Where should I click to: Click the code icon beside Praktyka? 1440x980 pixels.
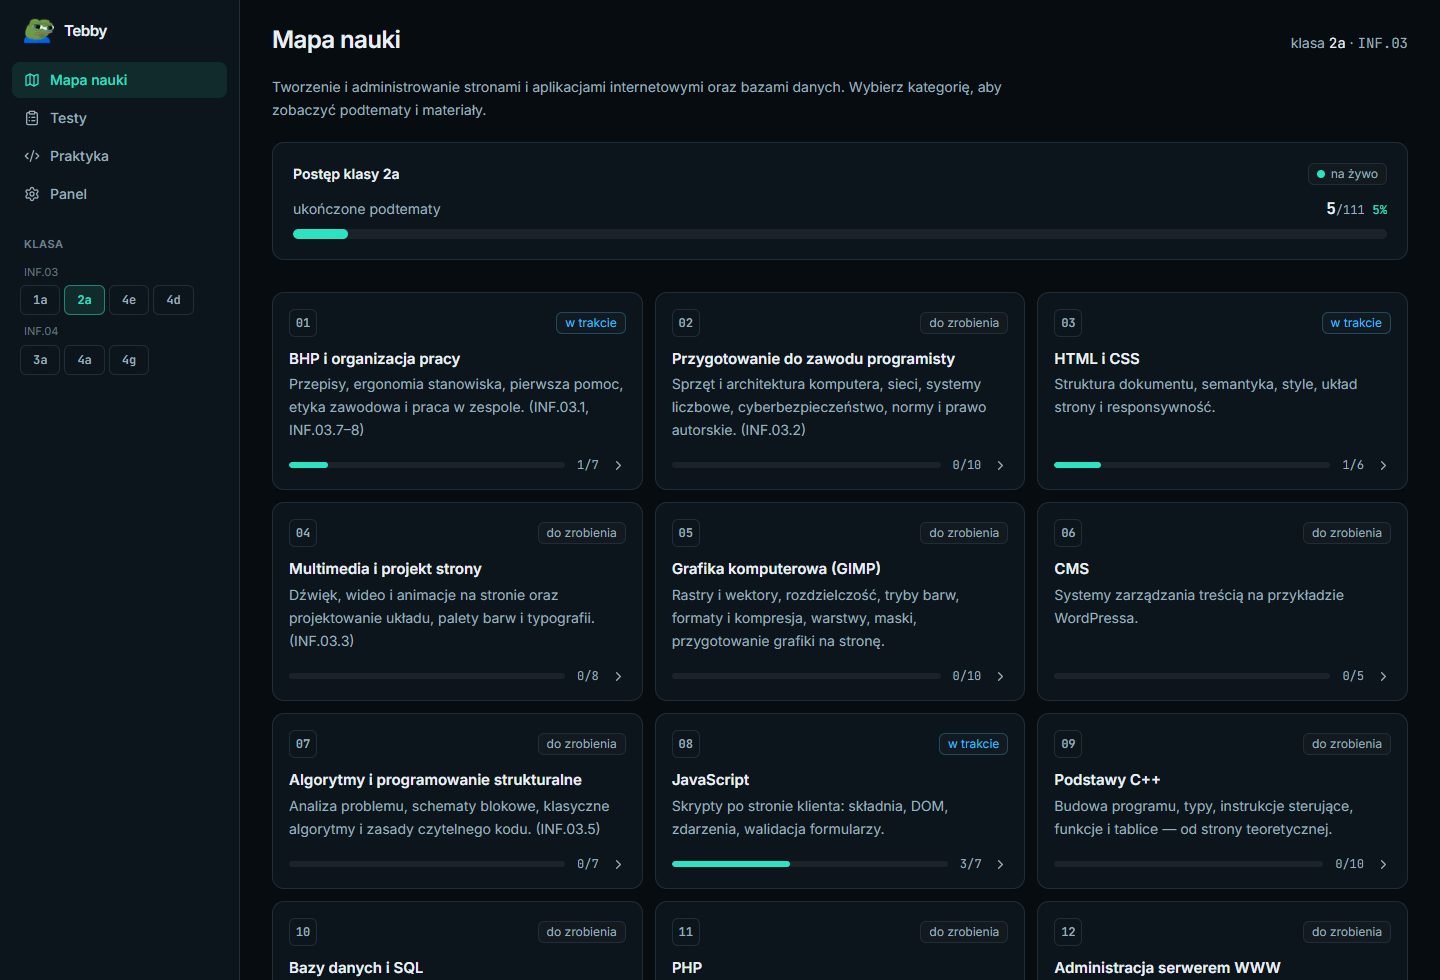pos(32,156)
